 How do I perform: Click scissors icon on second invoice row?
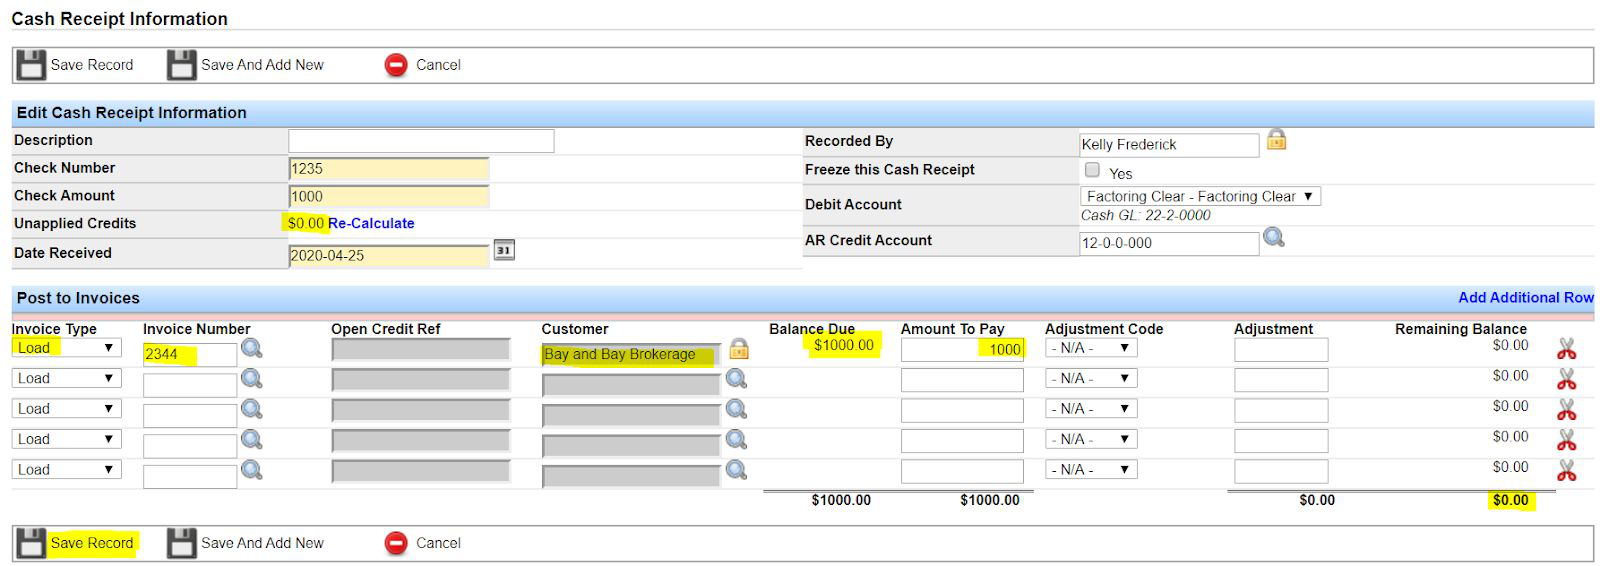coord(1566,379)
